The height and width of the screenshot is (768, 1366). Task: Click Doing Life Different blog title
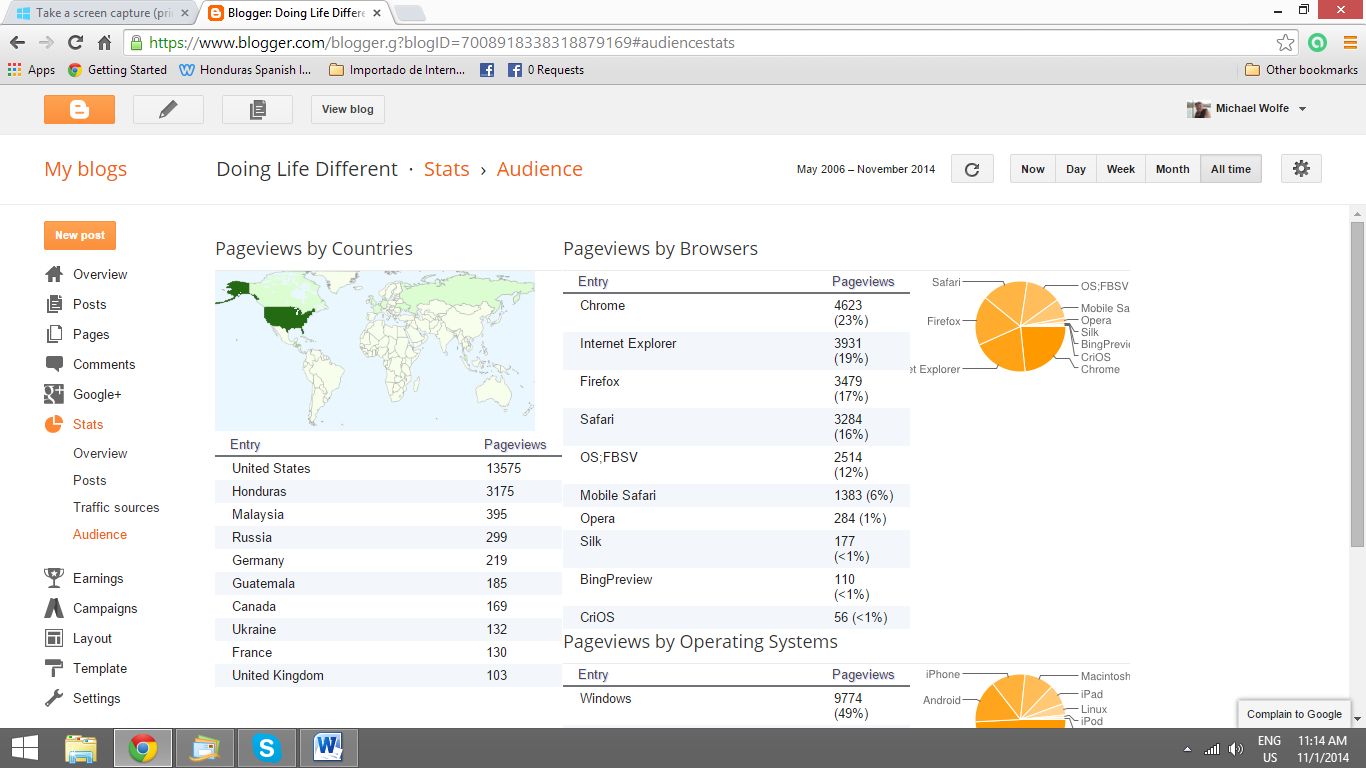[x=307, y=169]
